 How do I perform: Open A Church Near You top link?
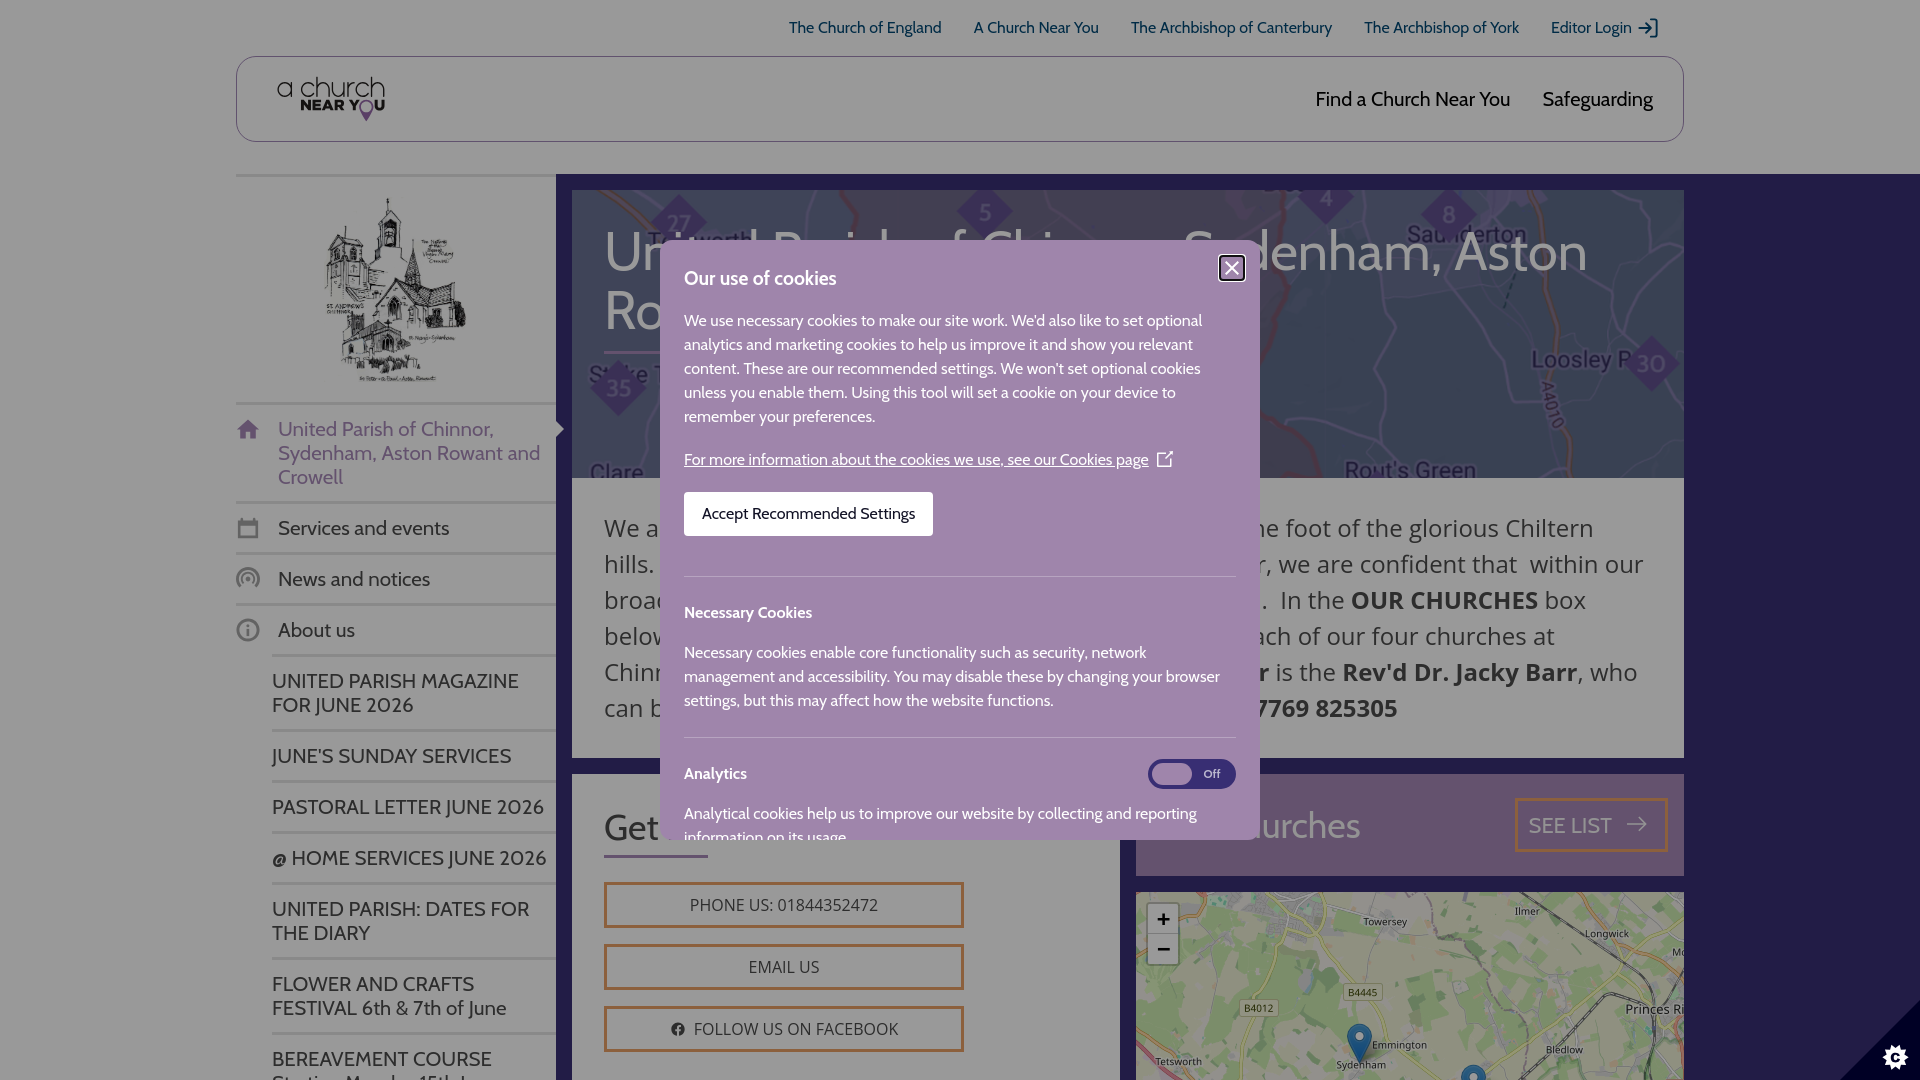coord(1036,28)
